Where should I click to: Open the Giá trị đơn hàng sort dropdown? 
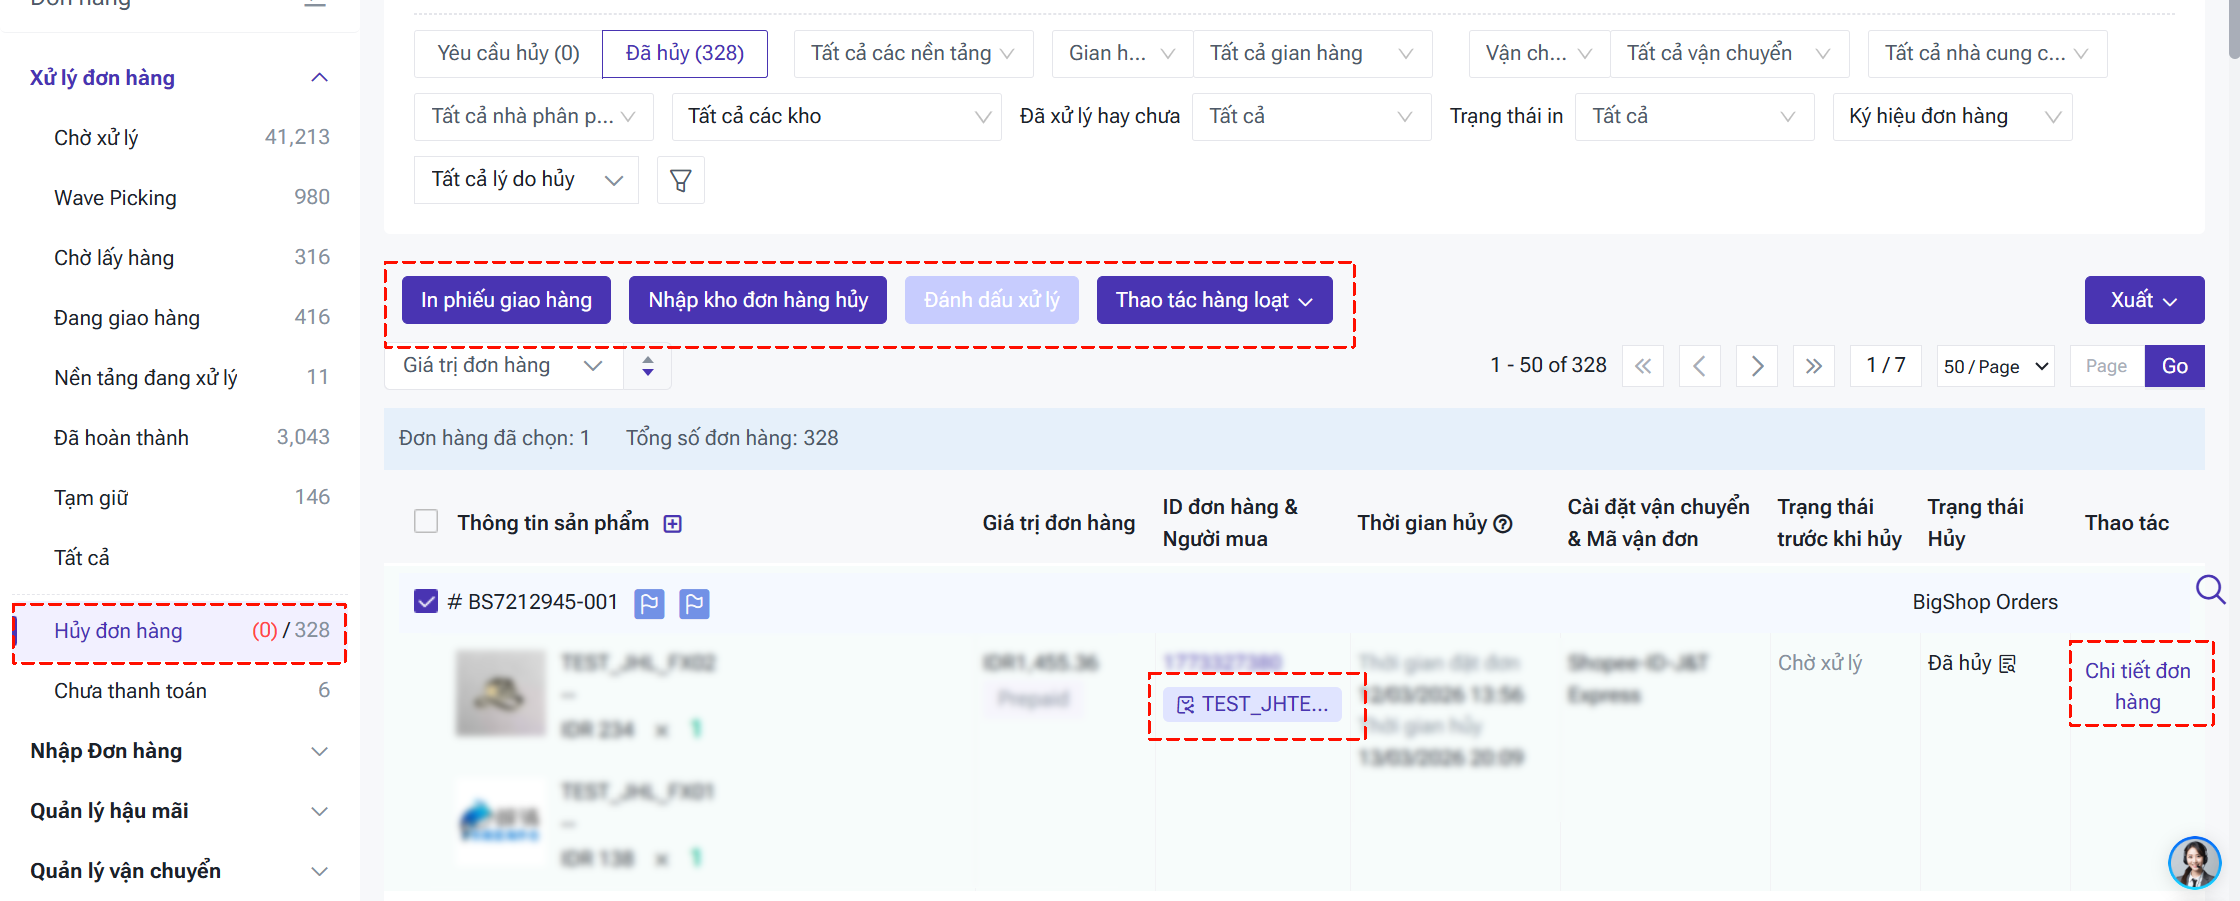click(x=504, y=366)
